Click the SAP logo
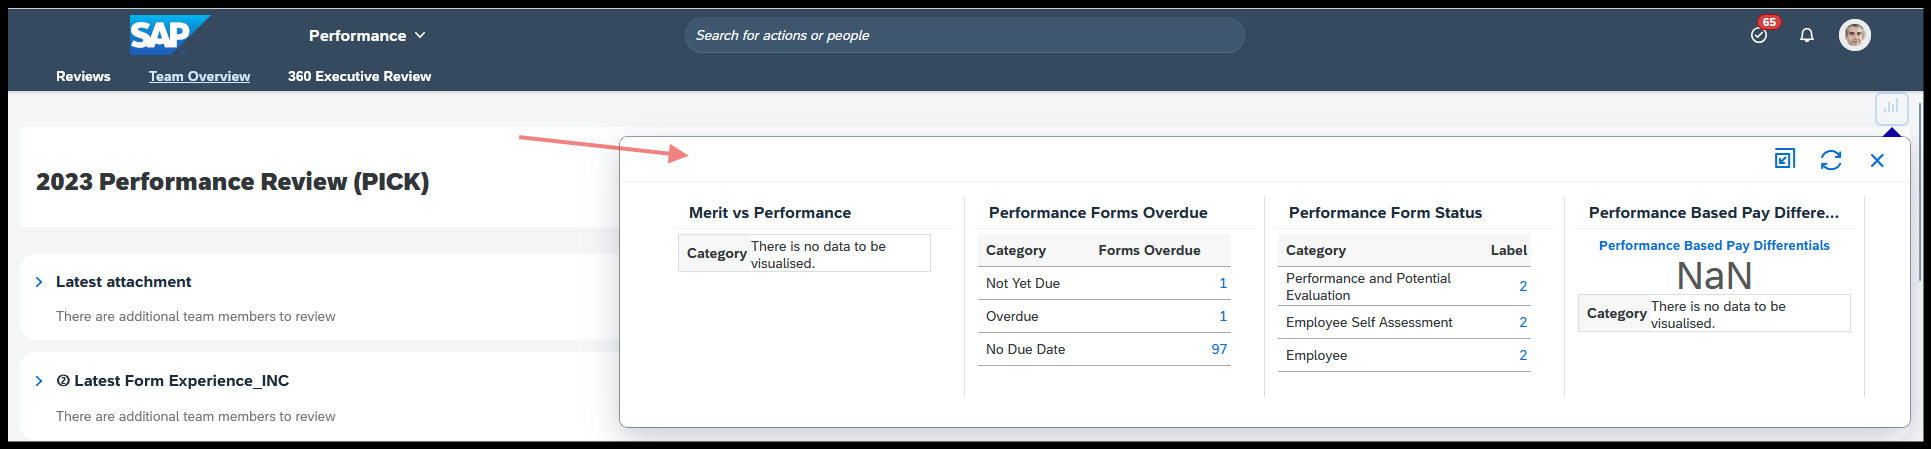 (x=169, y=35)
